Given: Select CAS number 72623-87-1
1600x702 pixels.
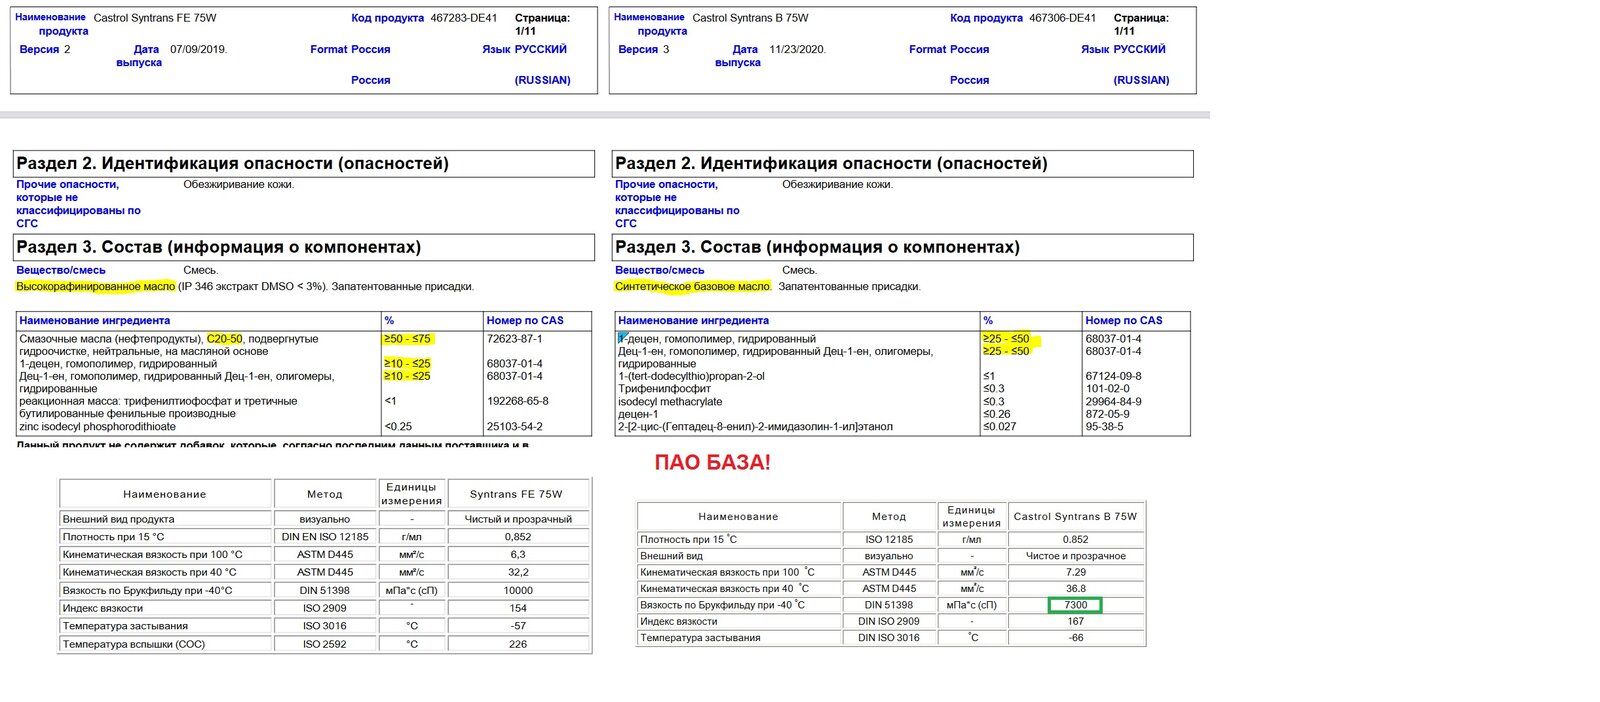Looking at the screenshot, I should 515,339.
